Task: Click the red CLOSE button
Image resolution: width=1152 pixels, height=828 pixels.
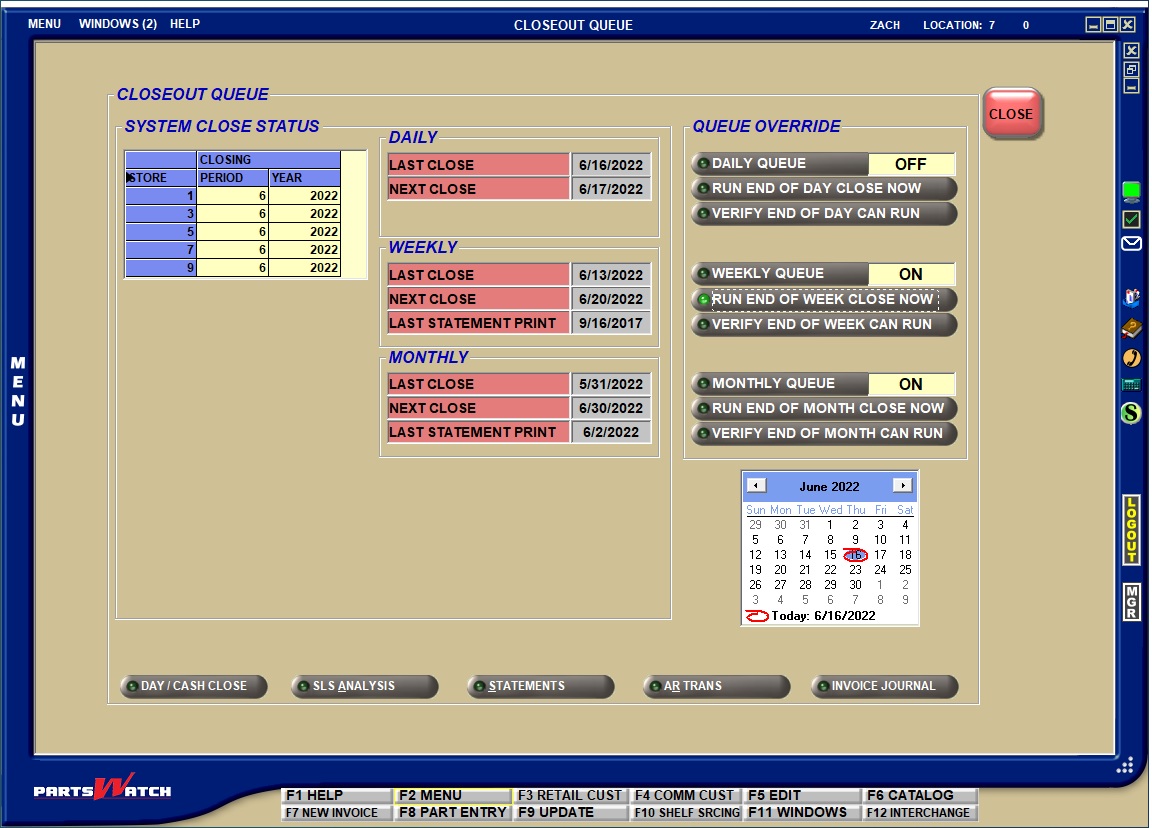Action: tap(1012, 114)
